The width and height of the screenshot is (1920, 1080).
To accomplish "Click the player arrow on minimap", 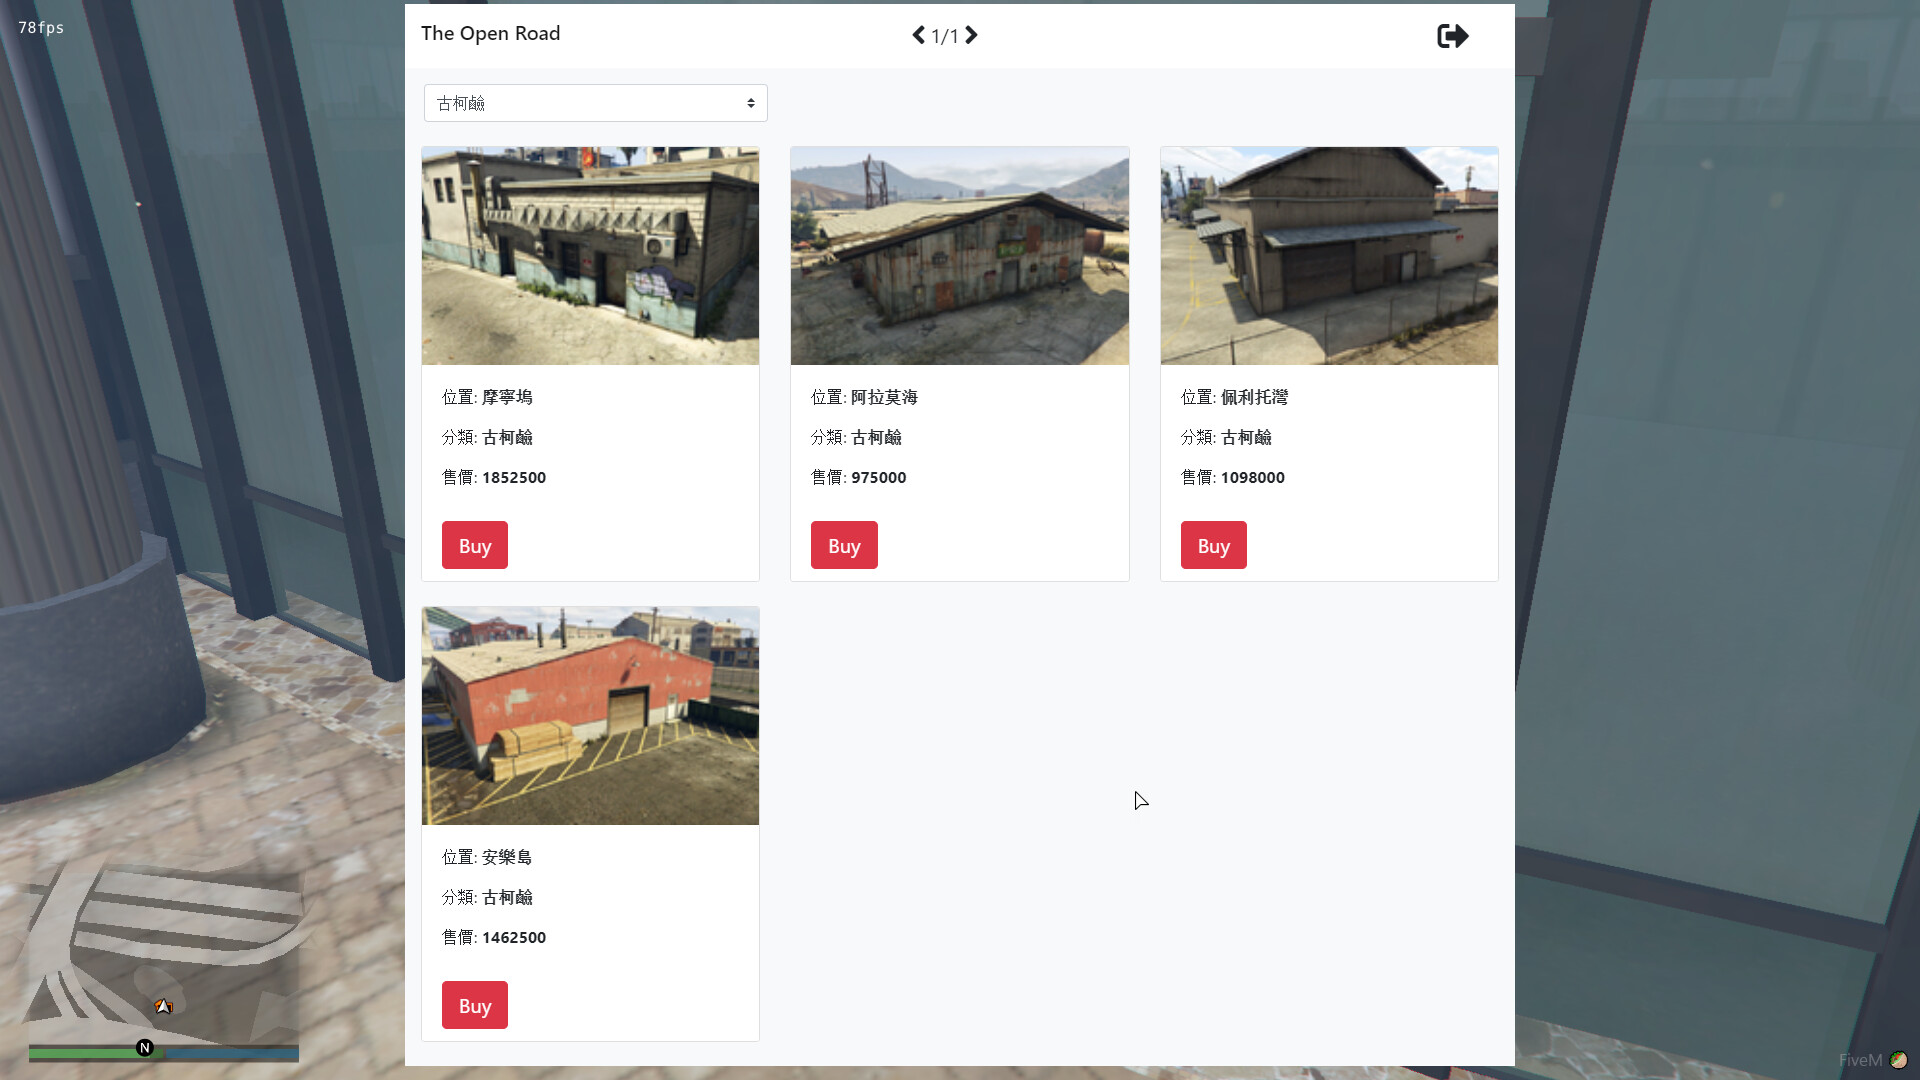I will 163,1006.
